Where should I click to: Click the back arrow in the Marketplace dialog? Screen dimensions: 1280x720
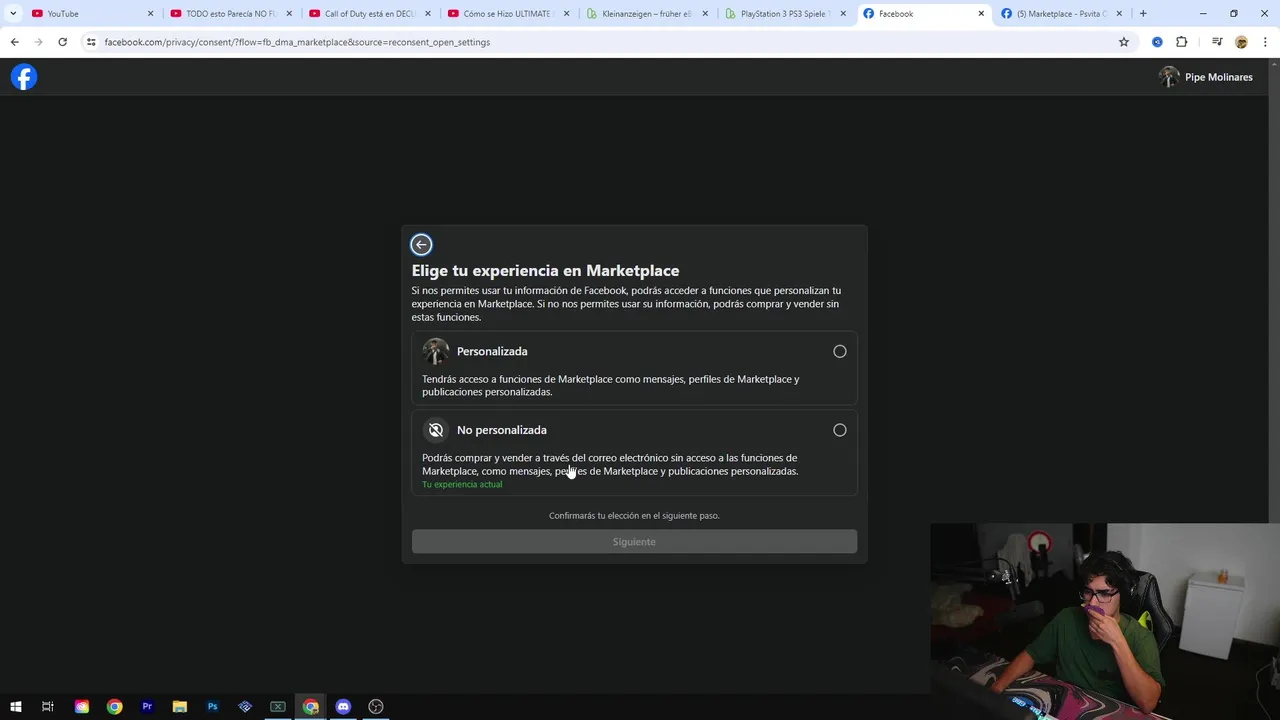coord(421,244)
